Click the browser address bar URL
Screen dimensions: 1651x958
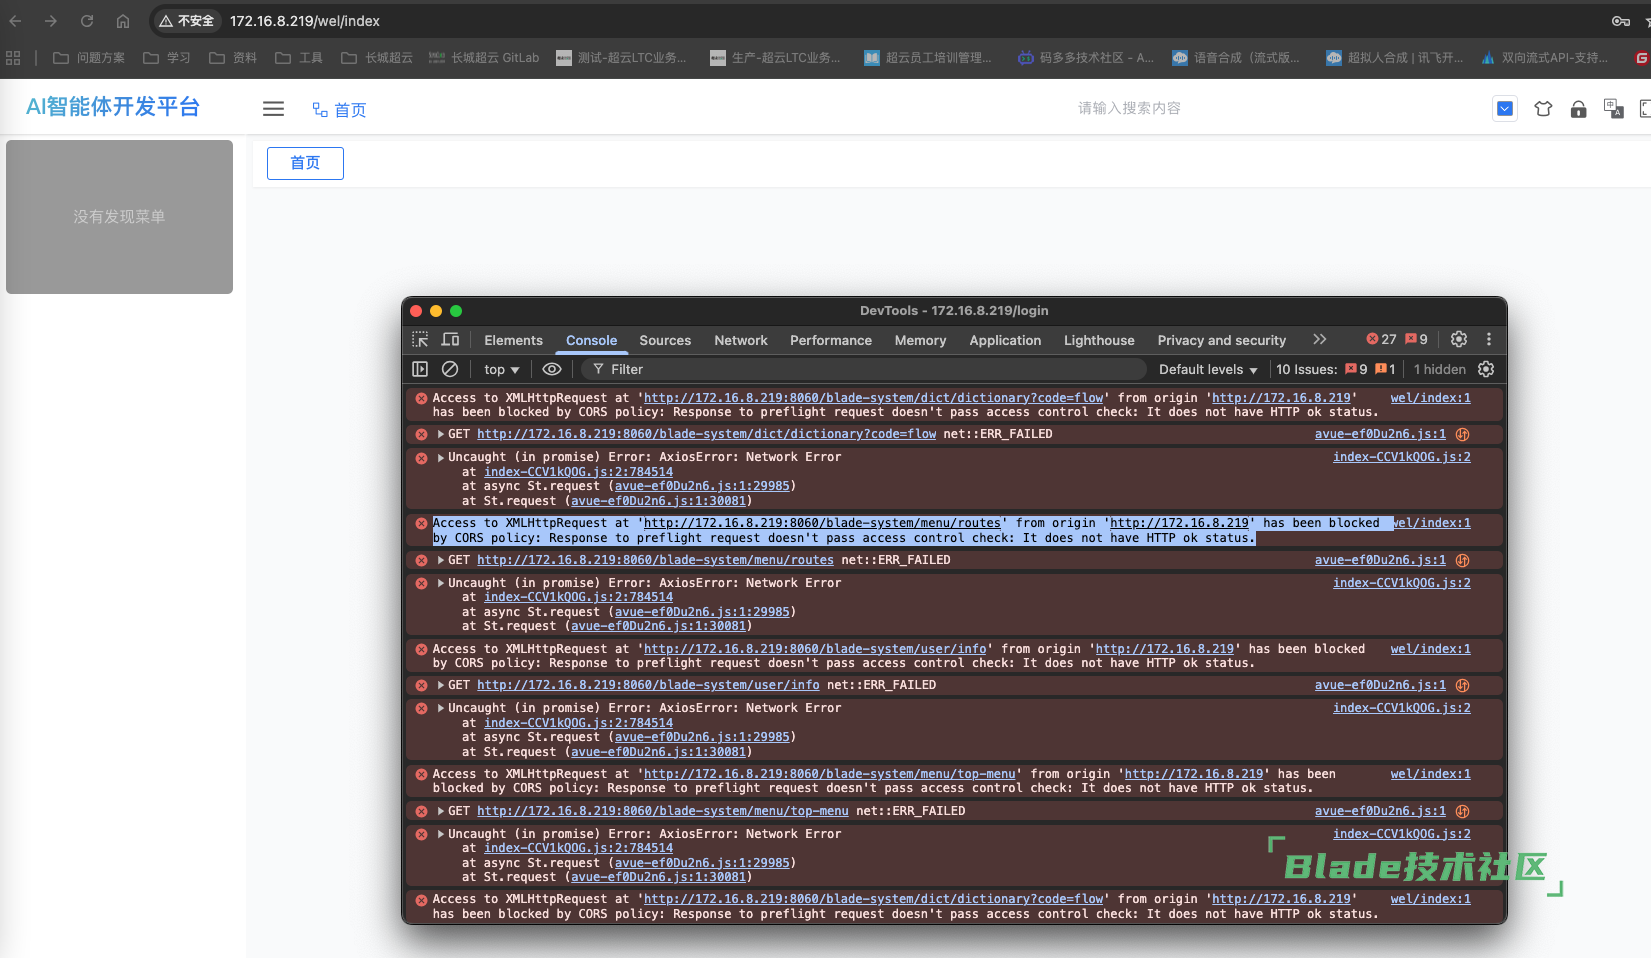[305, 21]
